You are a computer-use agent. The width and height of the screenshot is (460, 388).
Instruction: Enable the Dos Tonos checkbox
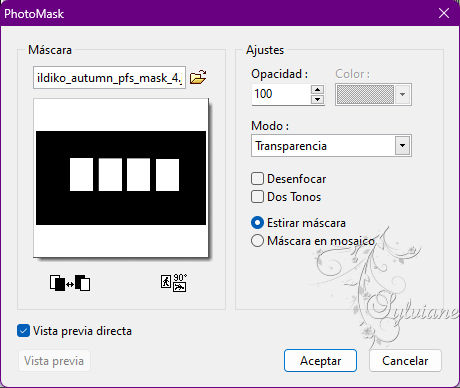257,197
